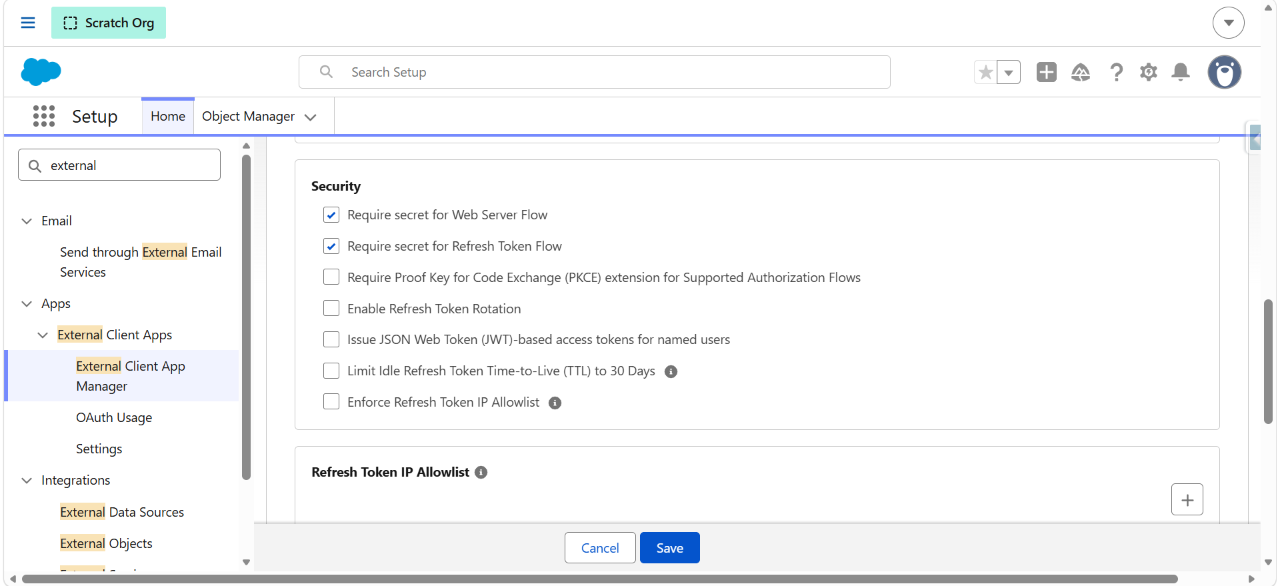Screen dimensions: 1280x587
Task: Click the circled down arrow at top right
Action: [x=1228, y=22]
